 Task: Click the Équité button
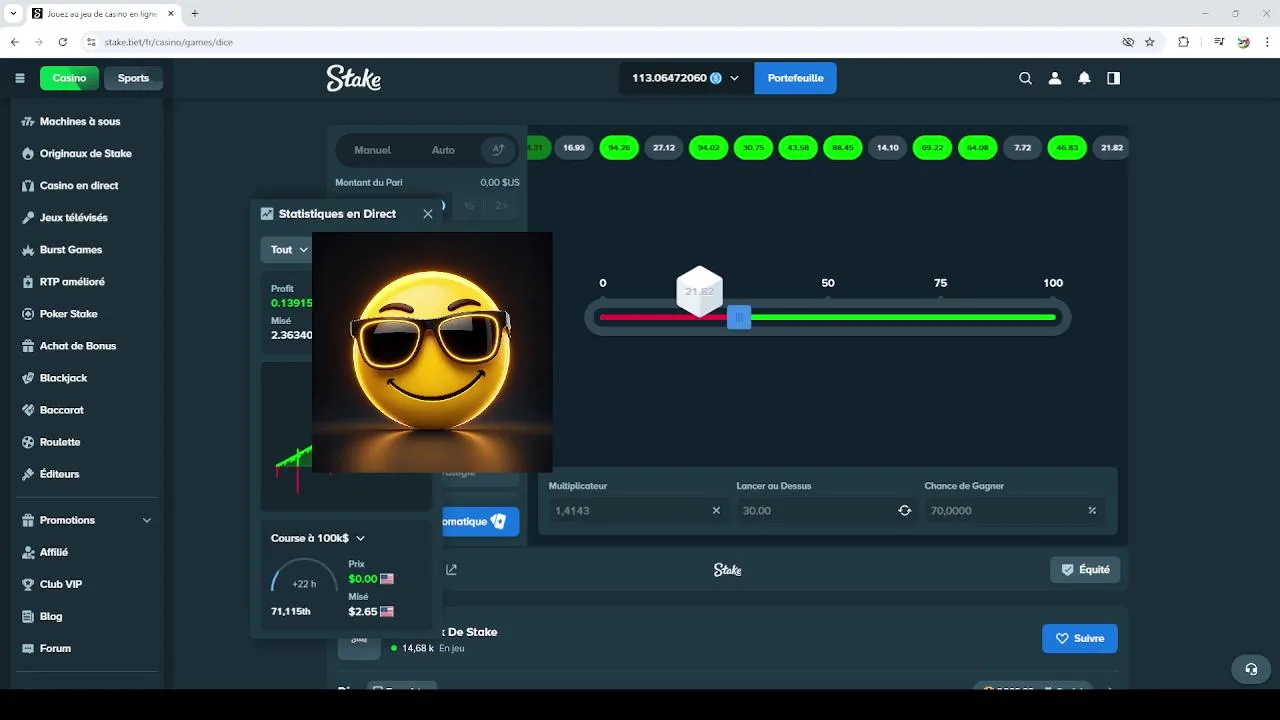(x=1085, y=569)
